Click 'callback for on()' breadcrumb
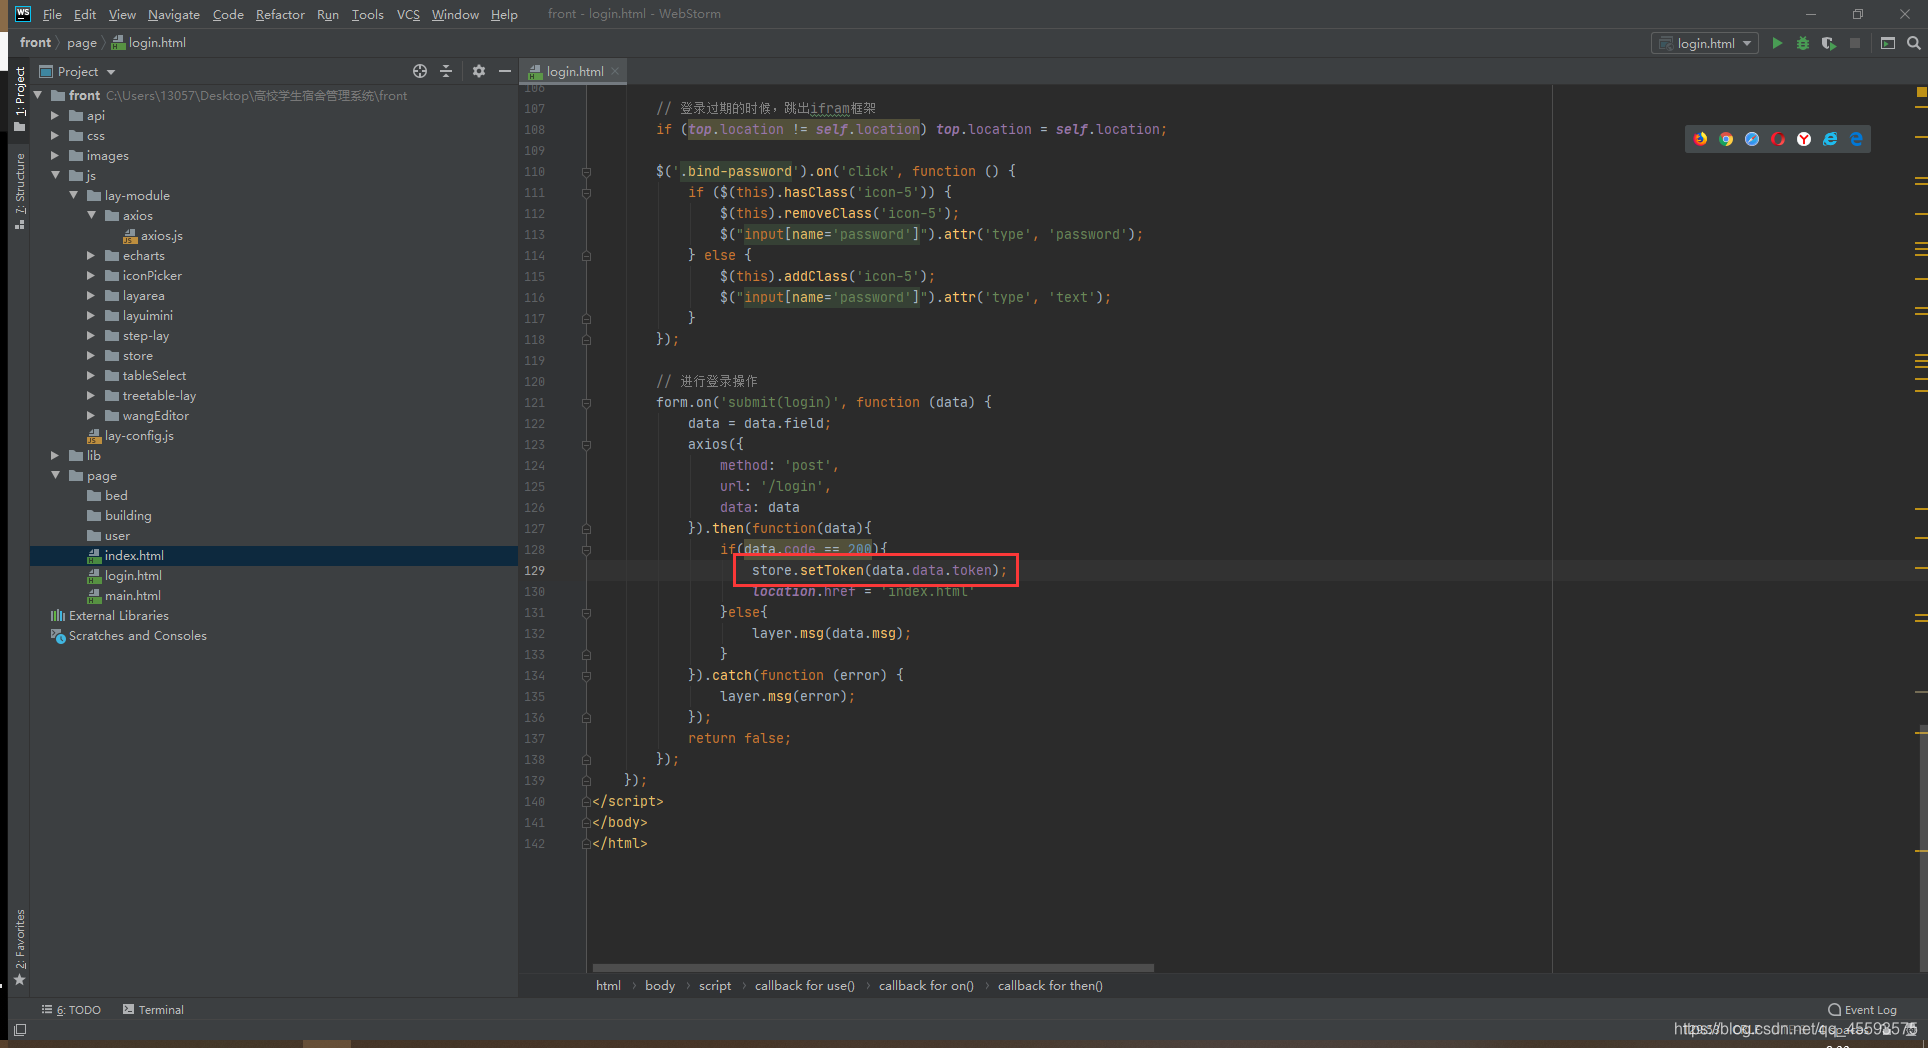The width and height of the screenshot is (1928, 1048). (926, 986)
